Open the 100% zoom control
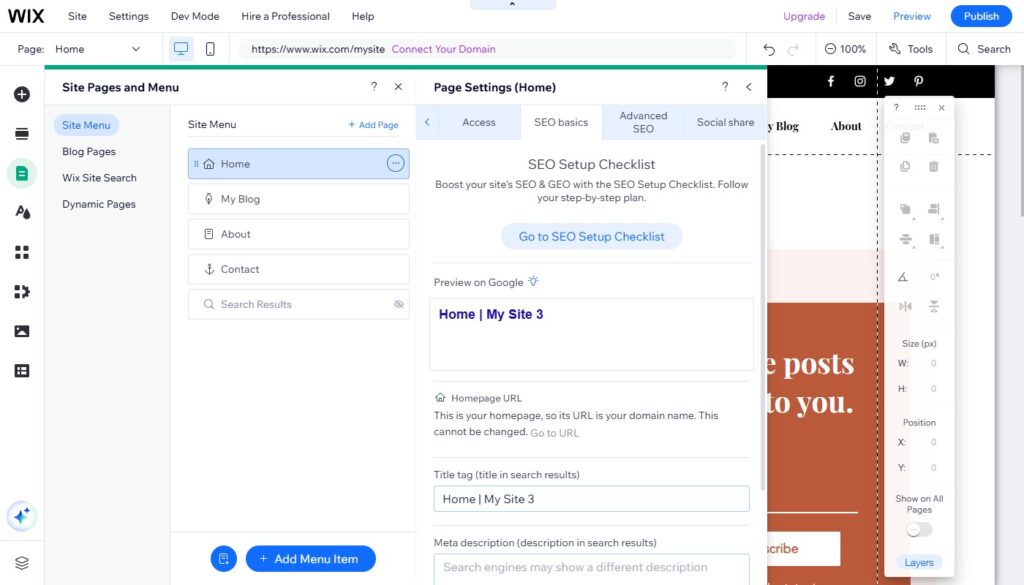 pyautogui.click(x=845, y=49)
